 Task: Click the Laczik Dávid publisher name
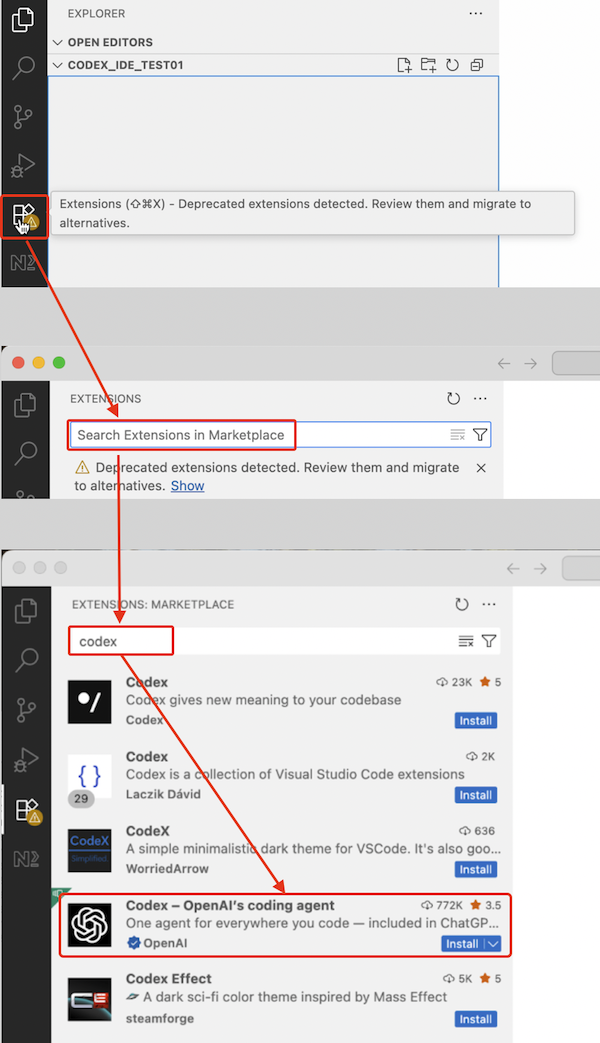(x=163, y=794)
